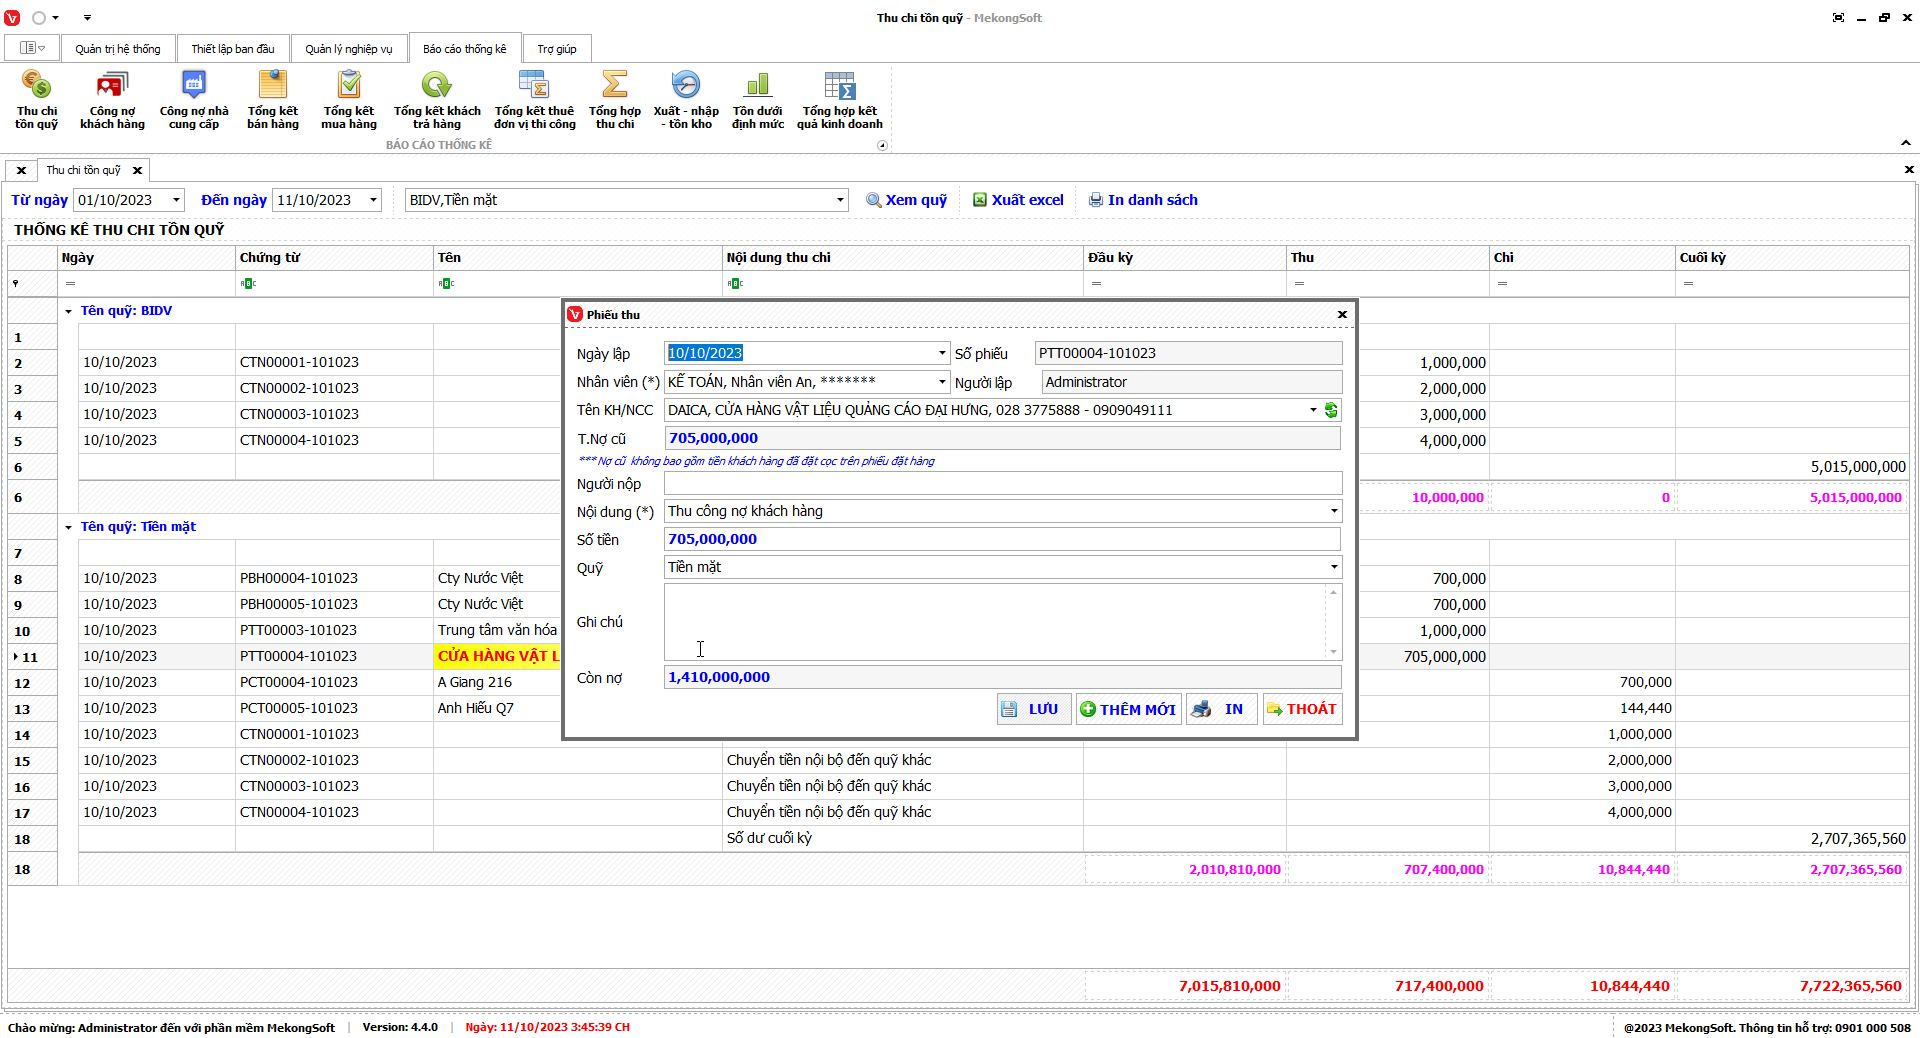Click the Xuất excel link
The width and height of the screenshot is (1920, 1038).
click(1018, 200)
